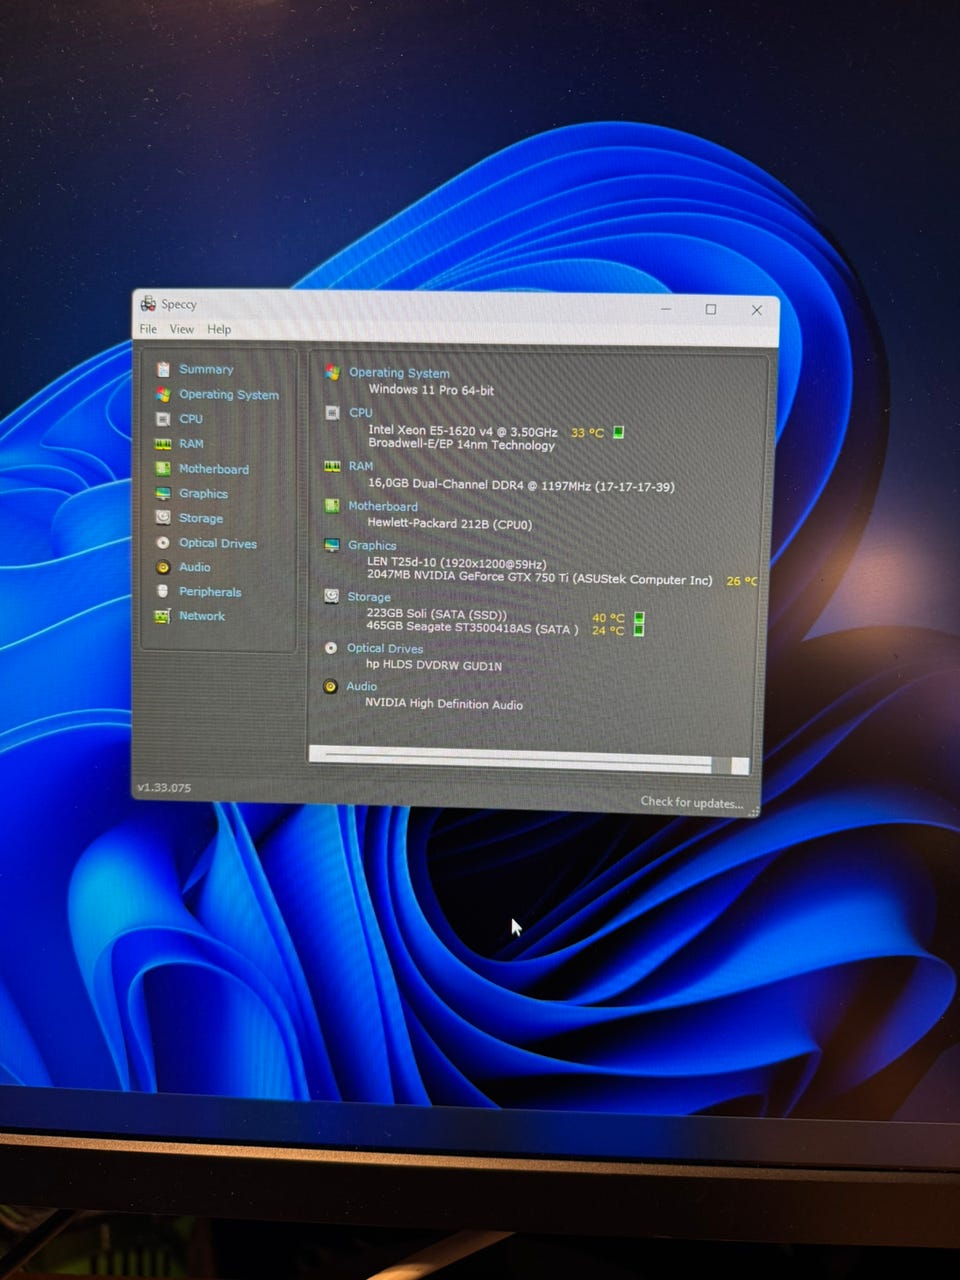Select Graphics in the sidebar list
This screenshot has width=960, height=1280.
pyautogui.click(x=203, y=493)
